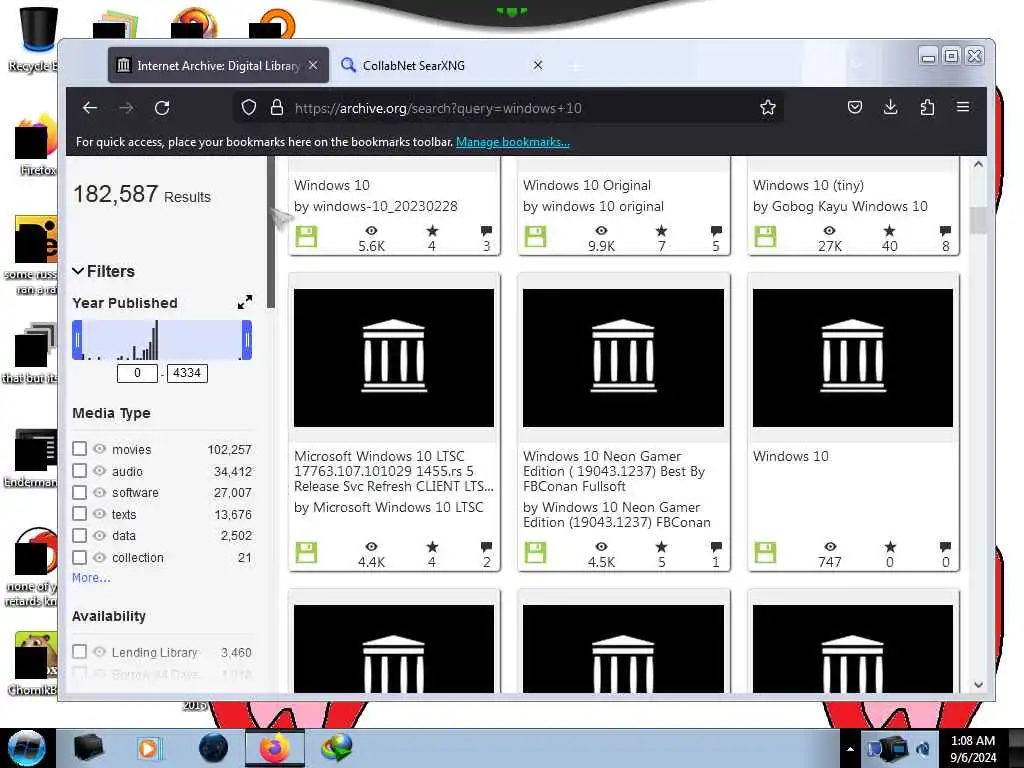The width and height of the screenshot is (1024, 768).
Task: Click reviews bubble on Windows 10 Original card
Action: click(716, 231)
